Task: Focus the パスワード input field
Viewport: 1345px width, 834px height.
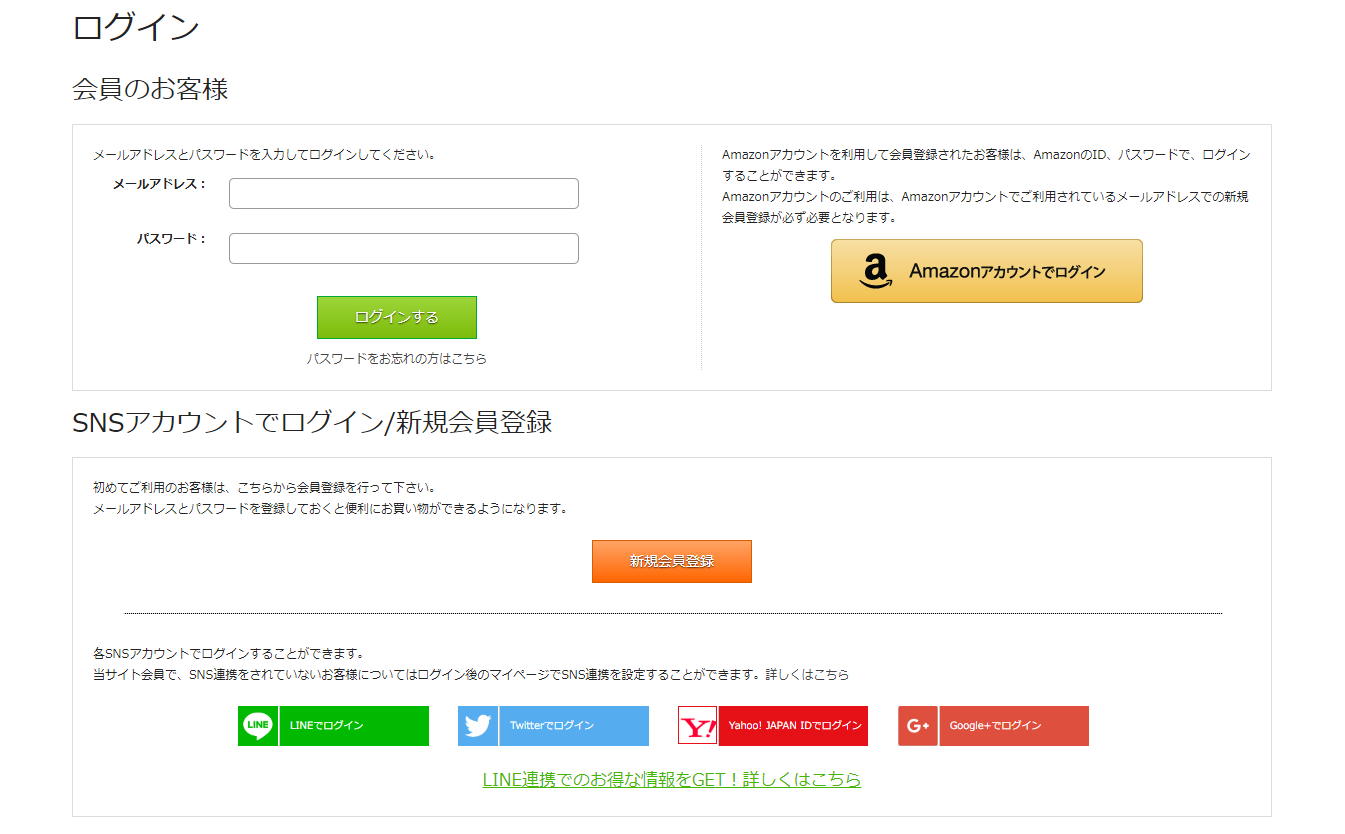Action: [404, 249]
